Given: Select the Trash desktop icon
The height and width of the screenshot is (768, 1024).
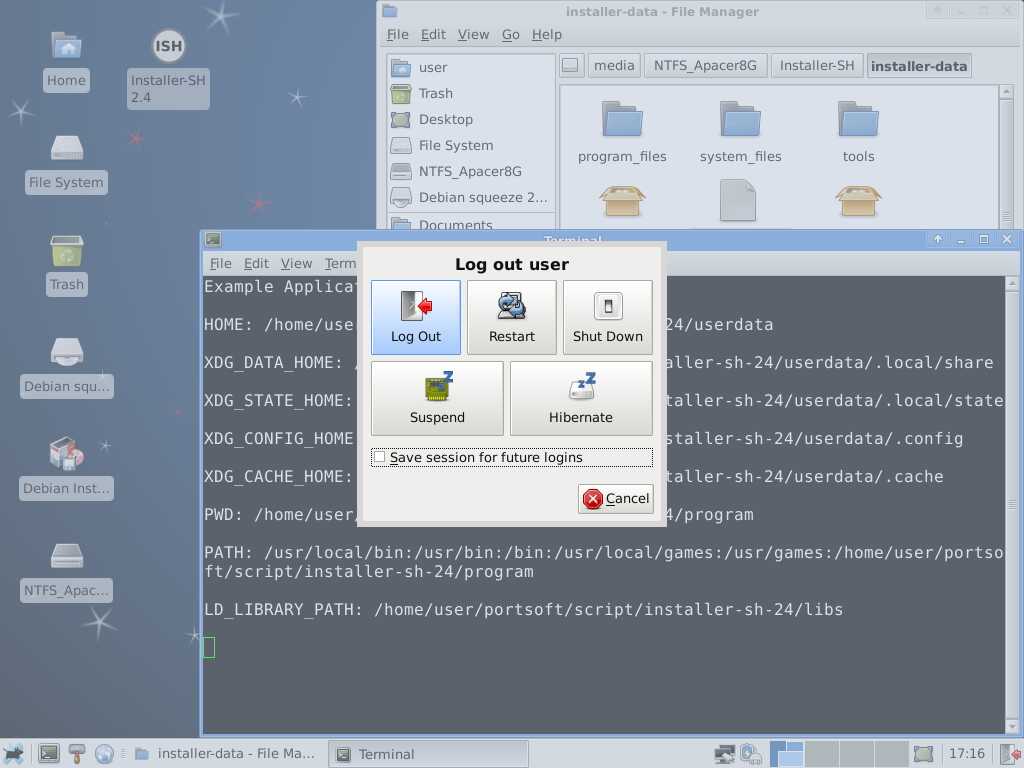Looking at the screenshot, I should coord(66,266).
